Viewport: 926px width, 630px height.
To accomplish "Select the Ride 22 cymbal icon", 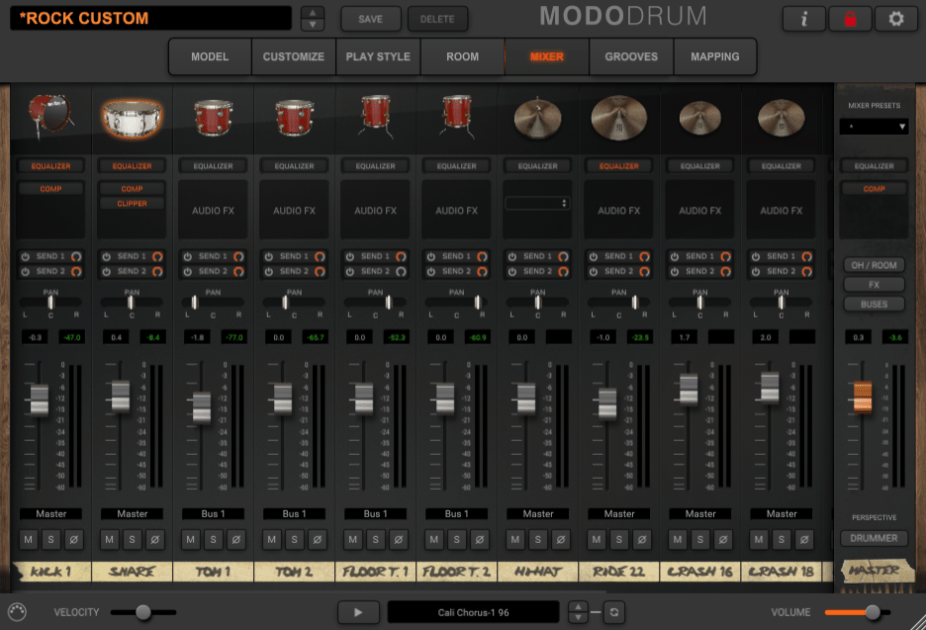I will pos(619,117).
